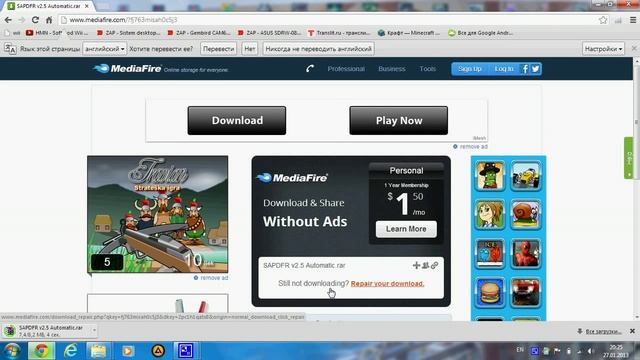Click the never translate English button
Screen dimensions: 640x360
pos(318,49)
